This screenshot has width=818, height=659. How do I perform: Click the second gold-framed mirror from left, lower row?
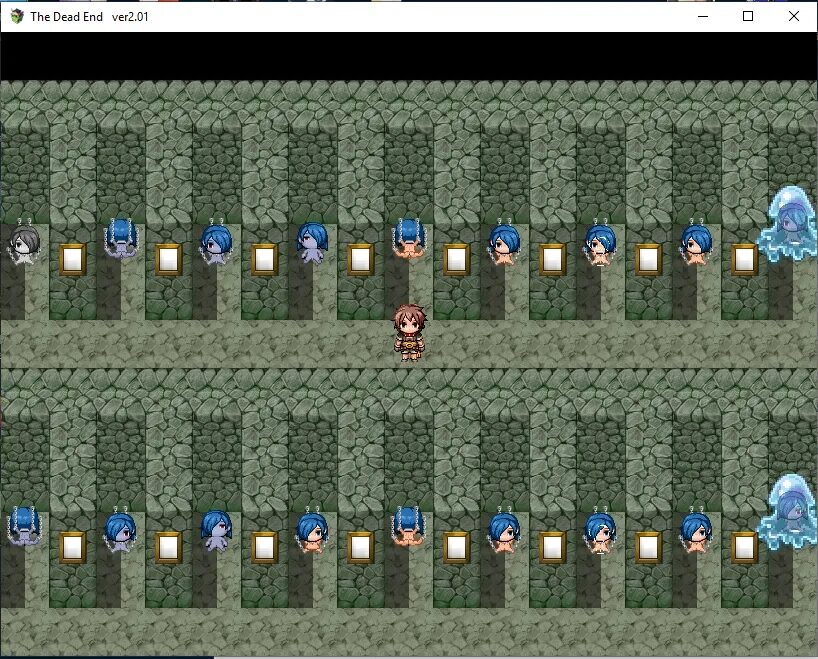(x=169, y=547)
